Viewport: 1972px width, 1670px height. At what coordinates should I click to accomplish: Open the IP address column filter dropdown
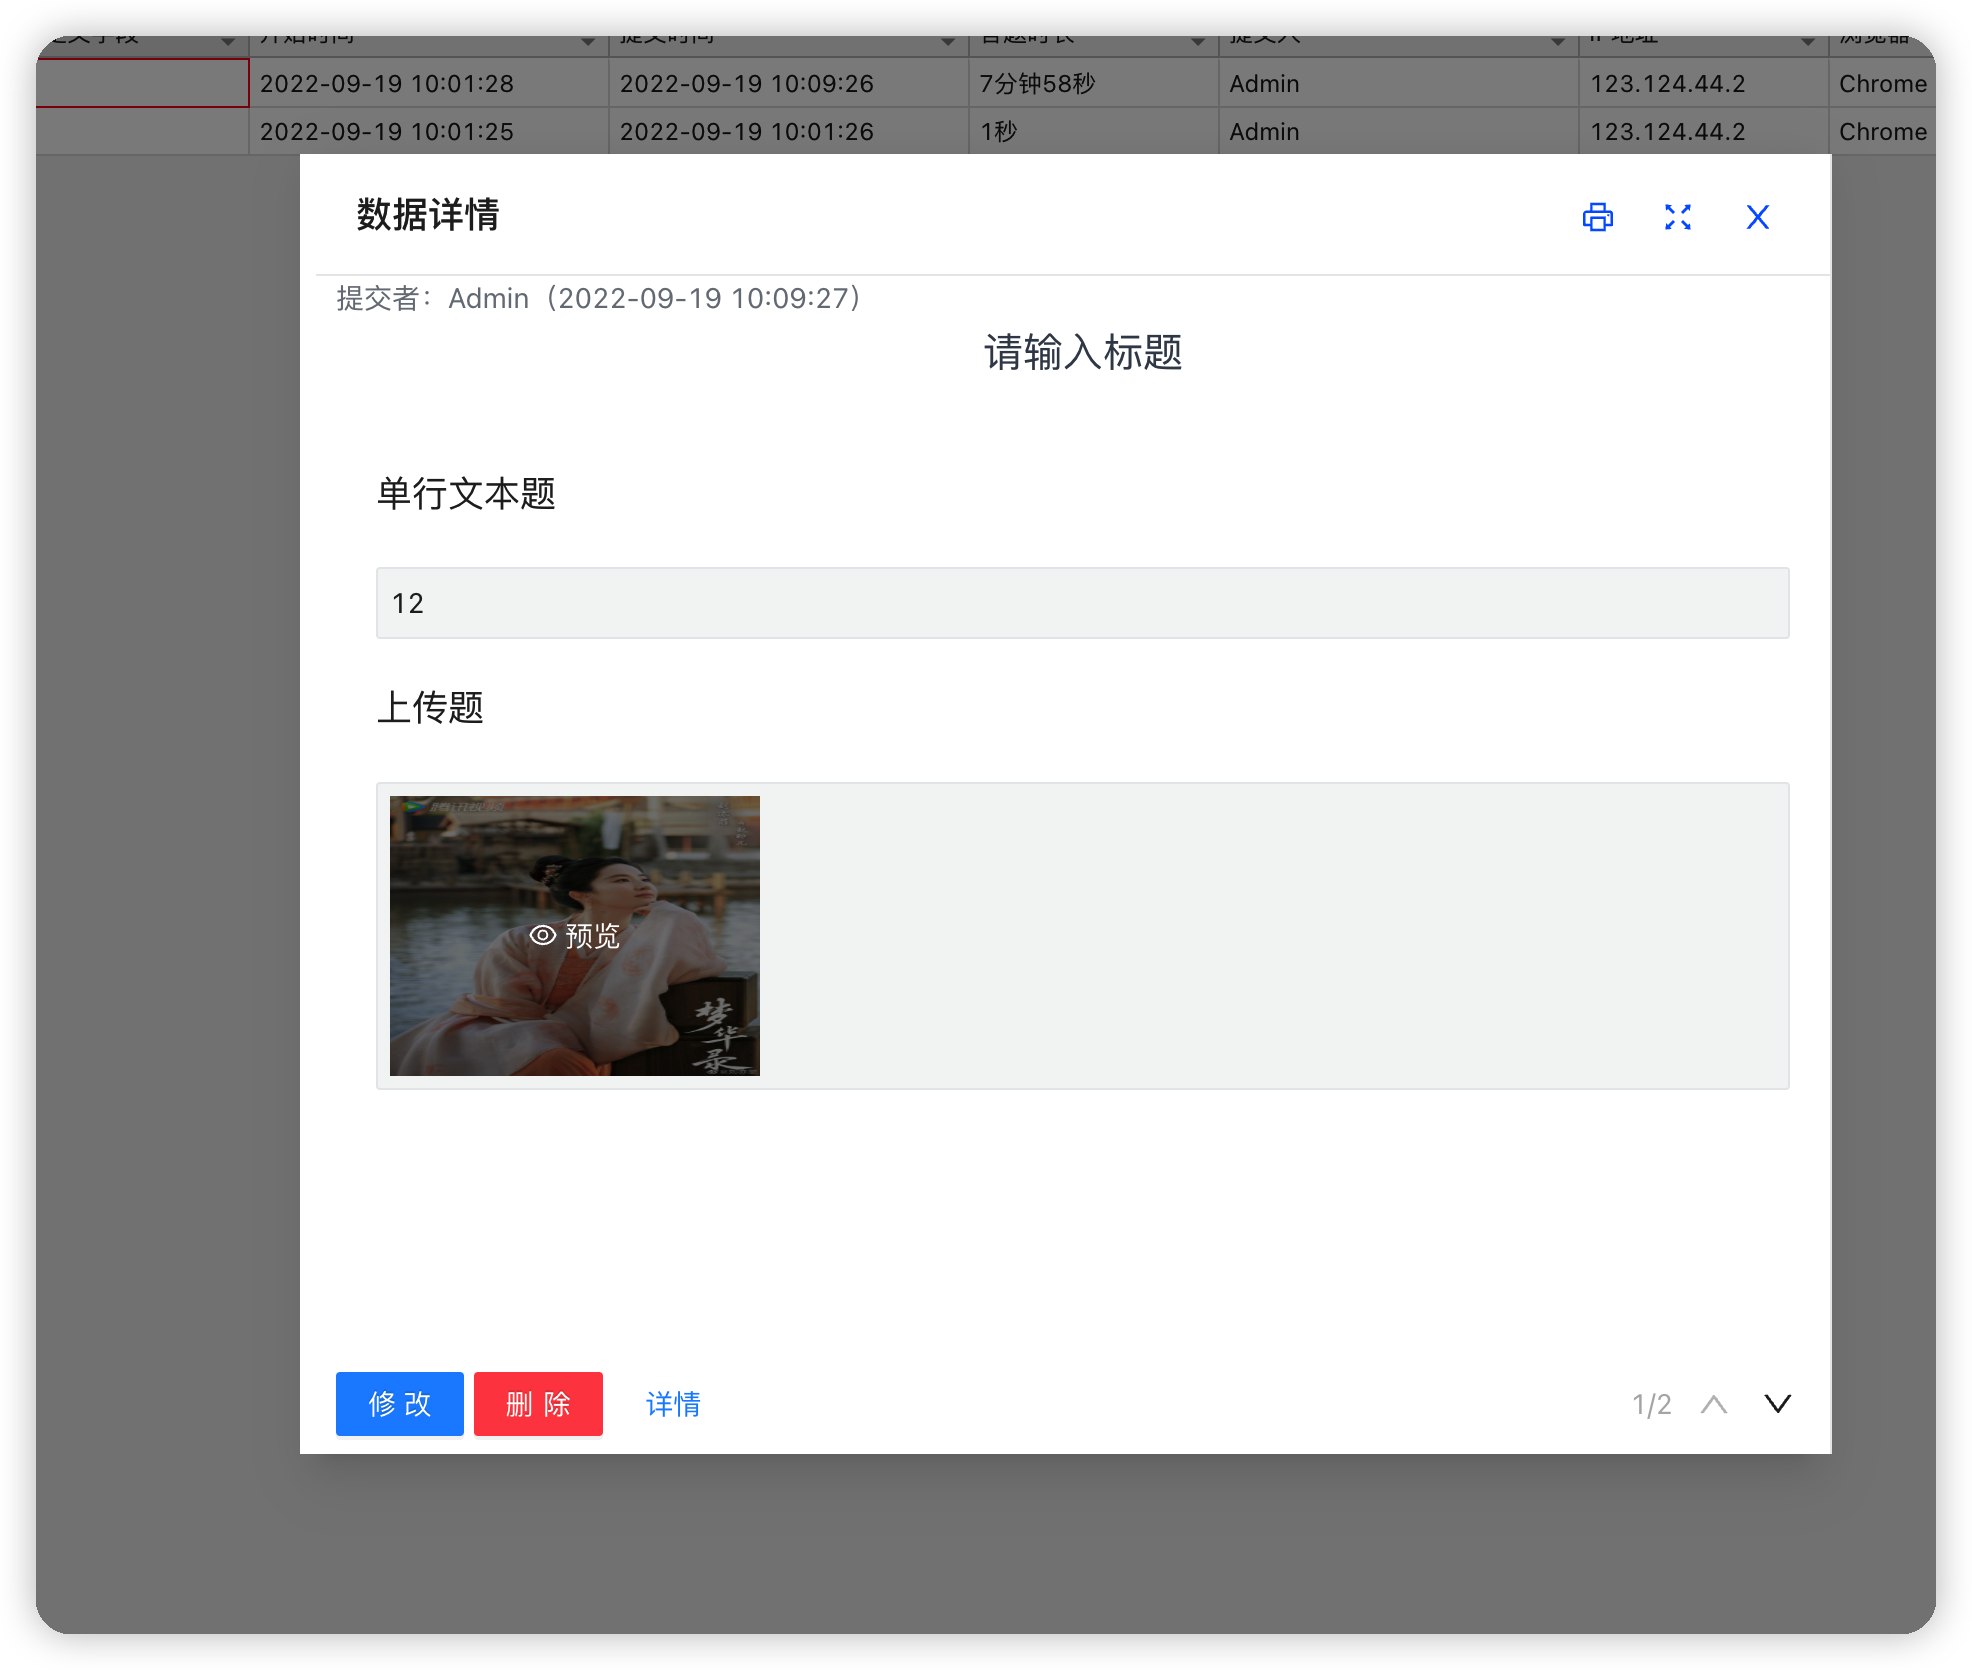click(x=1808, y=41)
